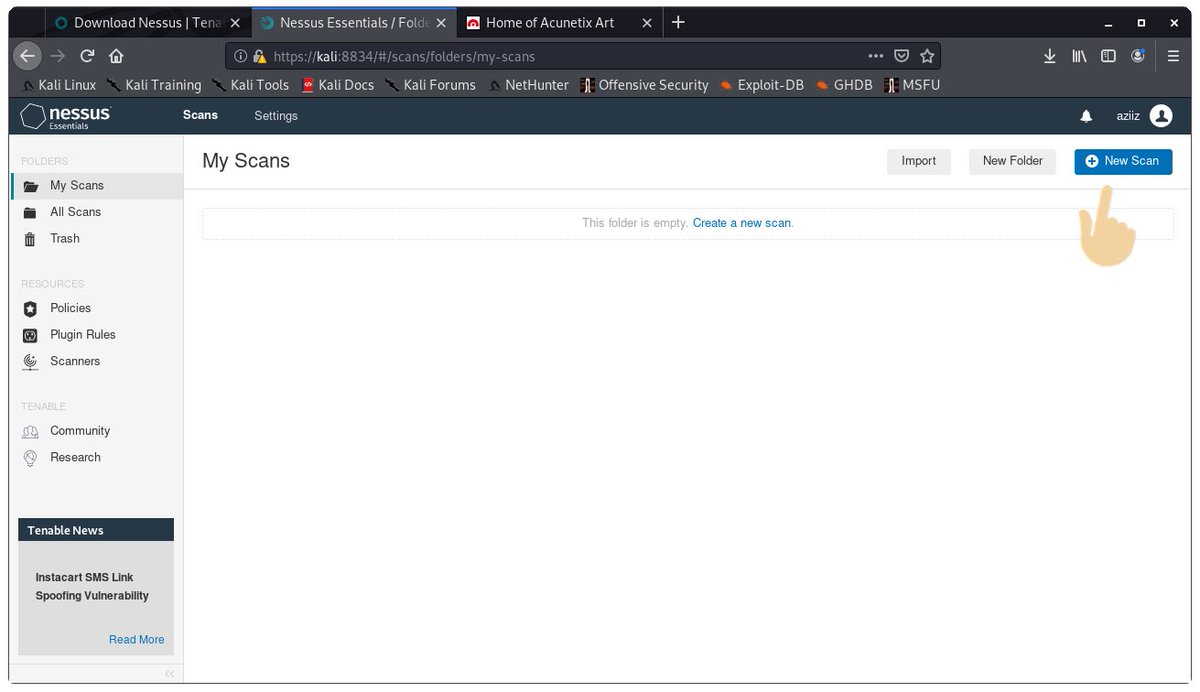Open the page actions three-dots menu
Image resolution: width=1200 pixels, height=692 pixels.
coord(876,56)
